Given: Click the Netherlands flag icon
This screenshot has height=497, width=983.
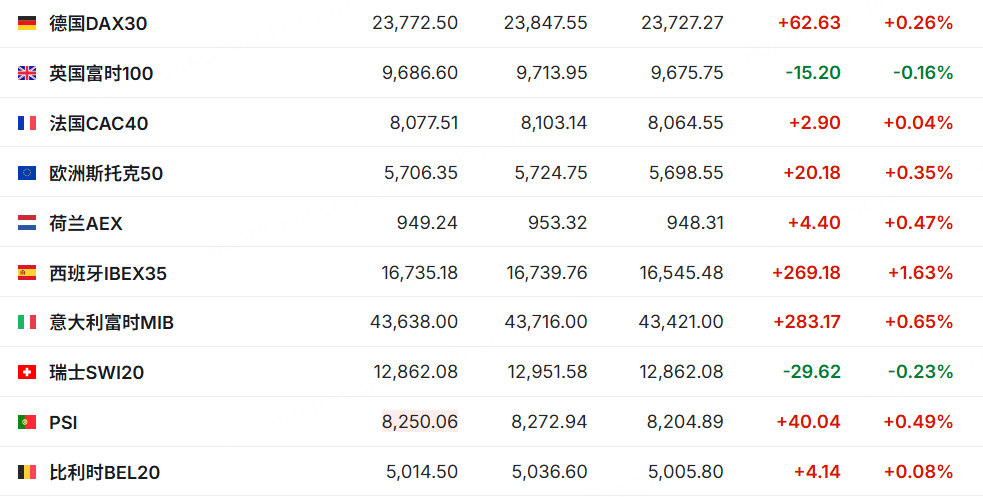Looking at the screenshot, I should (27, 223).
